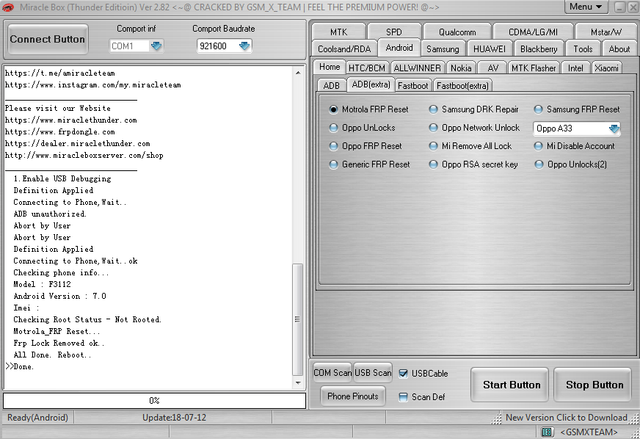Switch to the Coolsand/RDA tab

[344, 49]
